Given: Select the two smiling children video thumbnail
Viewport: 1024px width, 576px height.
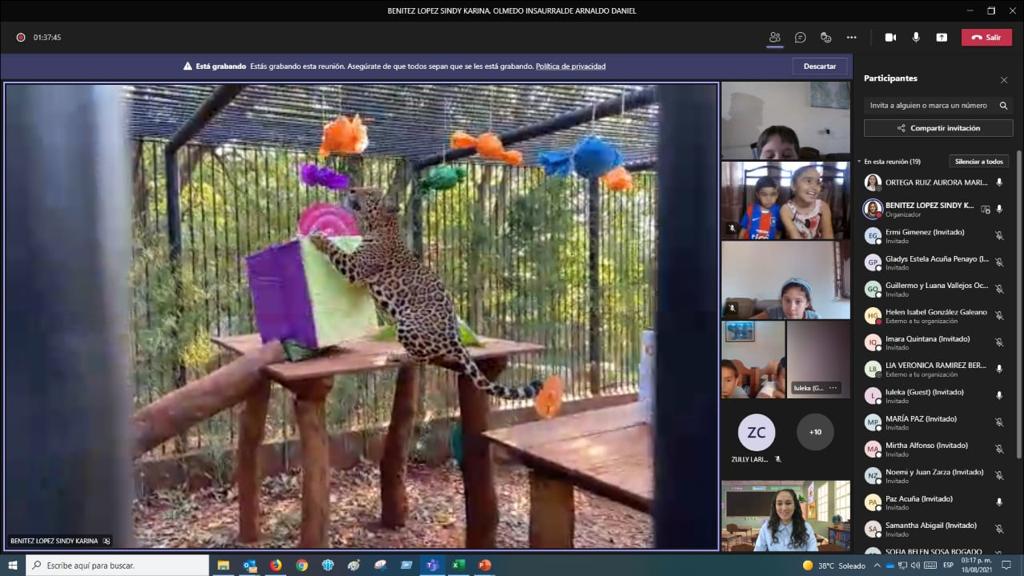Looking at the screenshot, I should point(786,200).
